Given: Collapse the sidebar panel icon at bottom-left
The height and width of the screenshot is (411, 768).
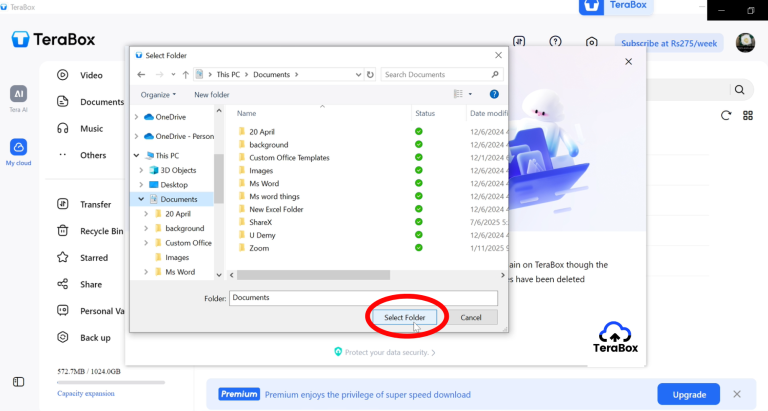Looking at the screenshot, I should tap(18, 382).
